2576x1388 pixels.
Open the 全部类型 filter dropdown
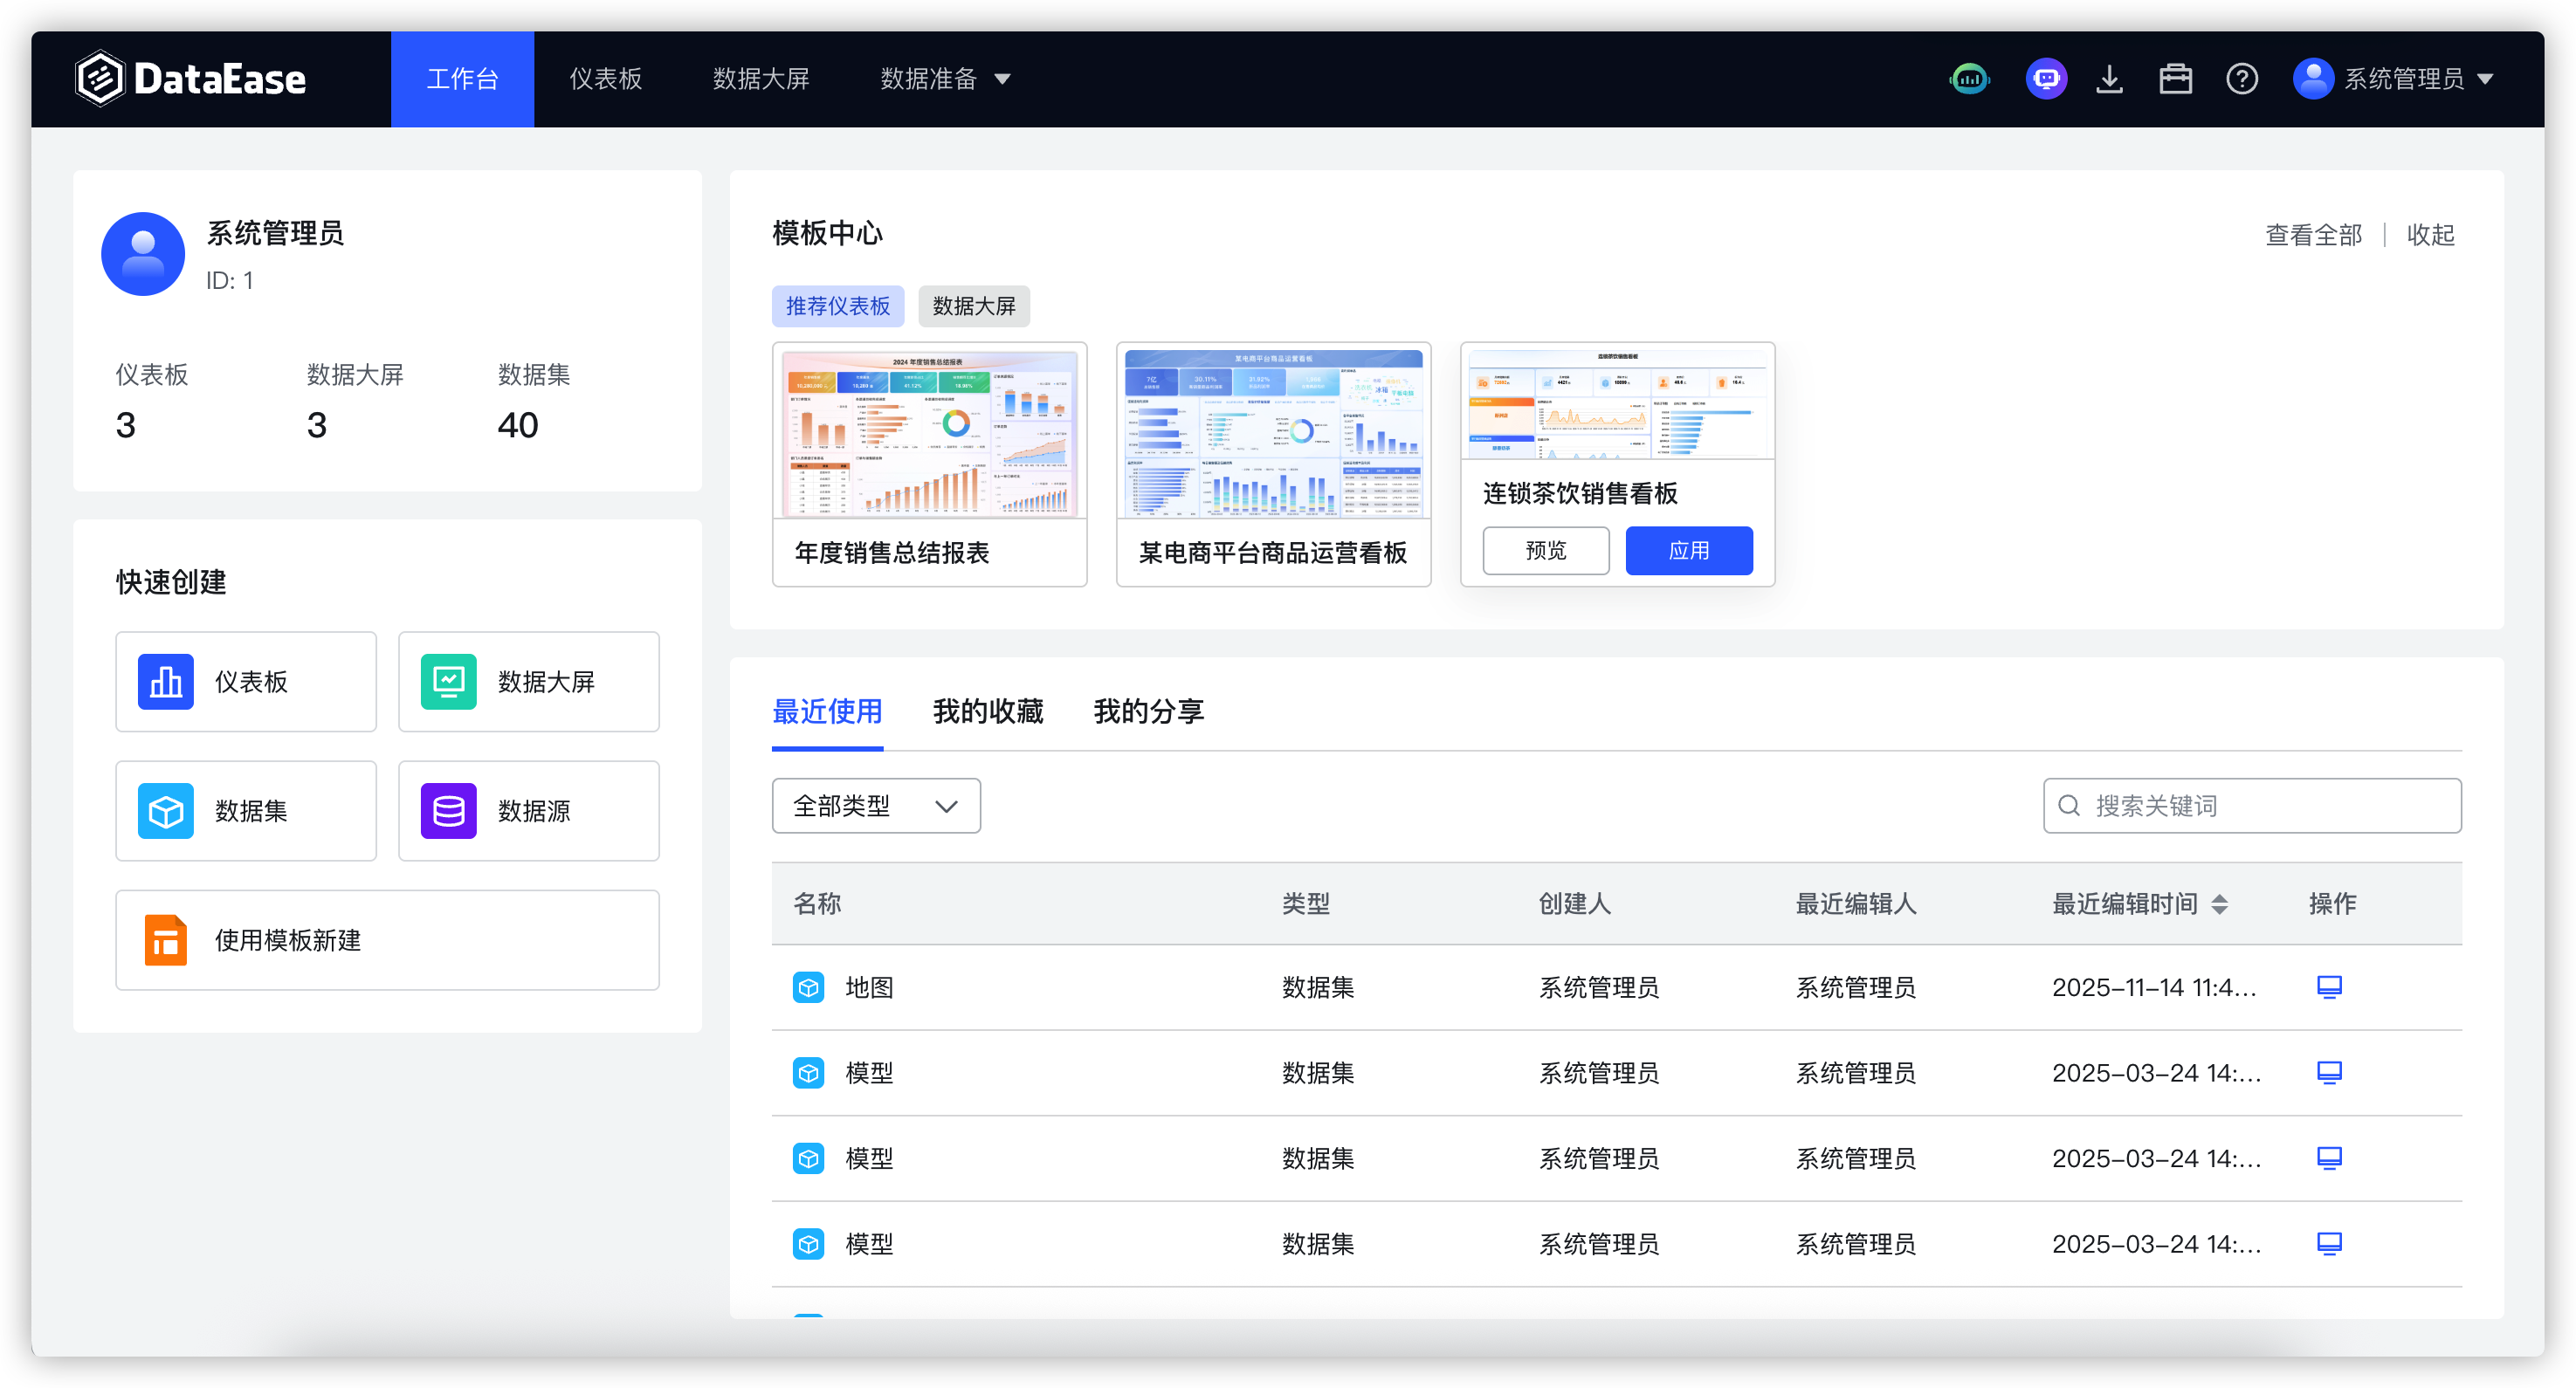pyautogui.click(x=875, y=806)
